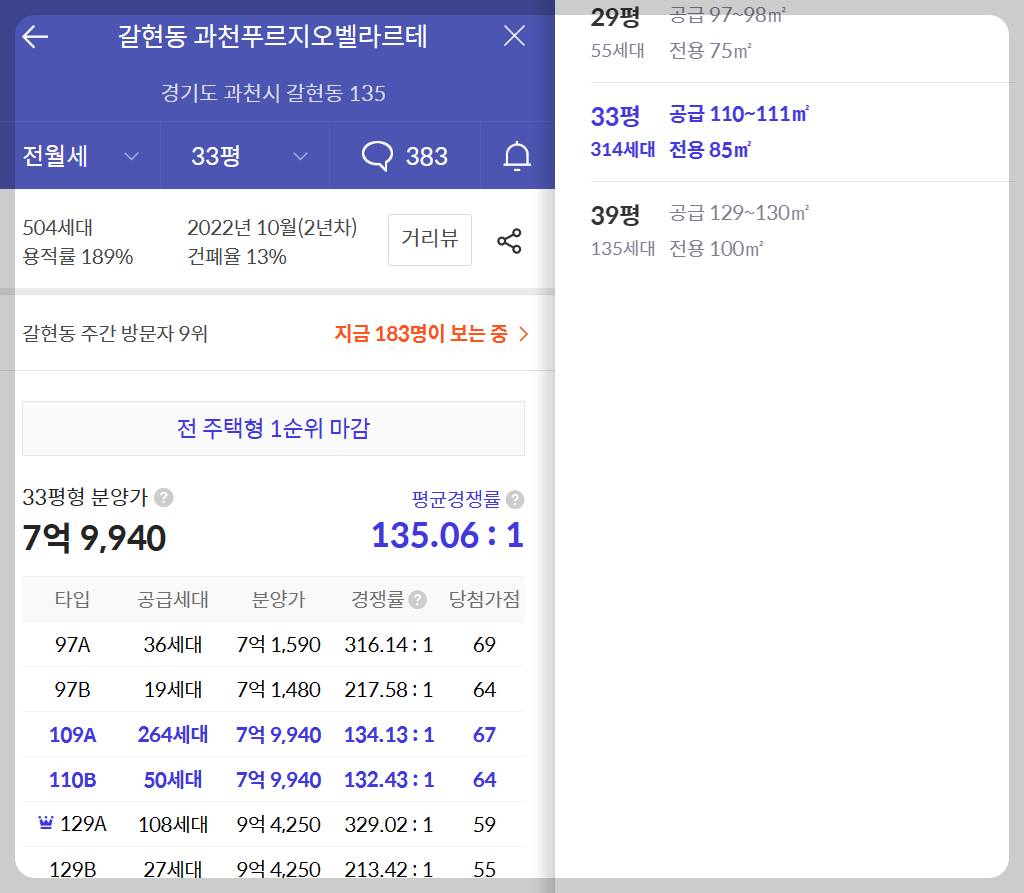Click the 거리뷰 street view button
The image size is (1024, 893).
coord(429,240)
